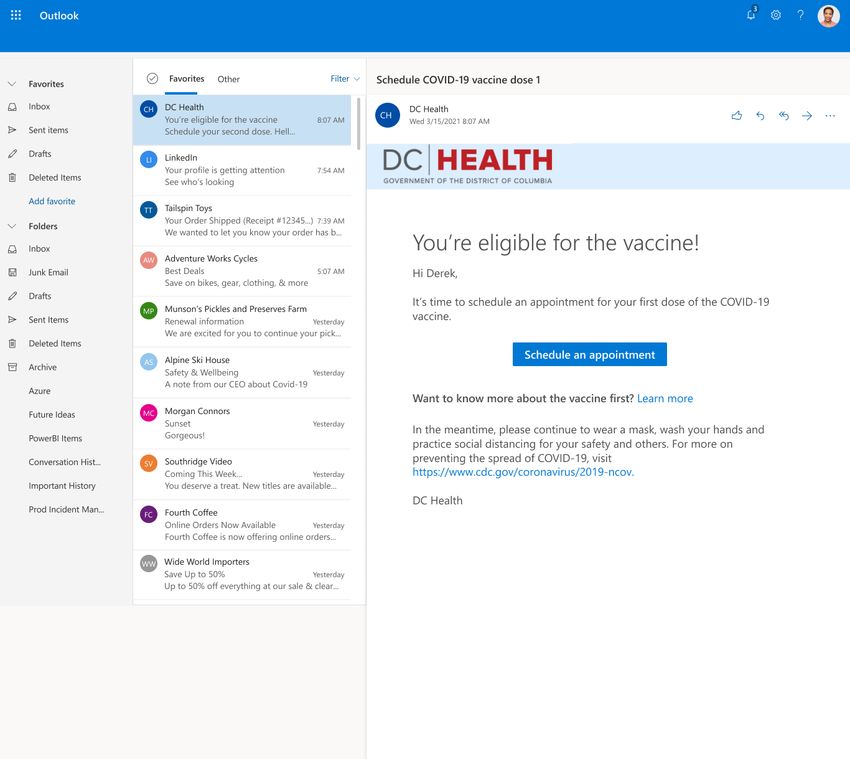Switch to the Other tab
The width and height of the screenshot is (850, 759).
[228, 79]
